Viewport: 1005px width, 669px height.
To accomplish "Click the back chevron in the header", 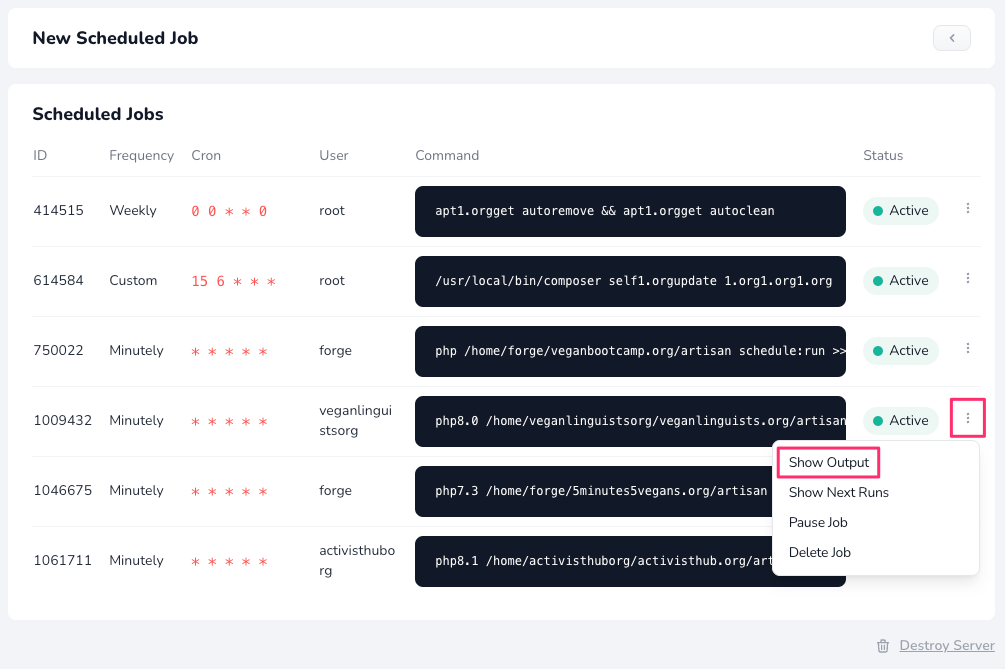I will tap(950, 37).
